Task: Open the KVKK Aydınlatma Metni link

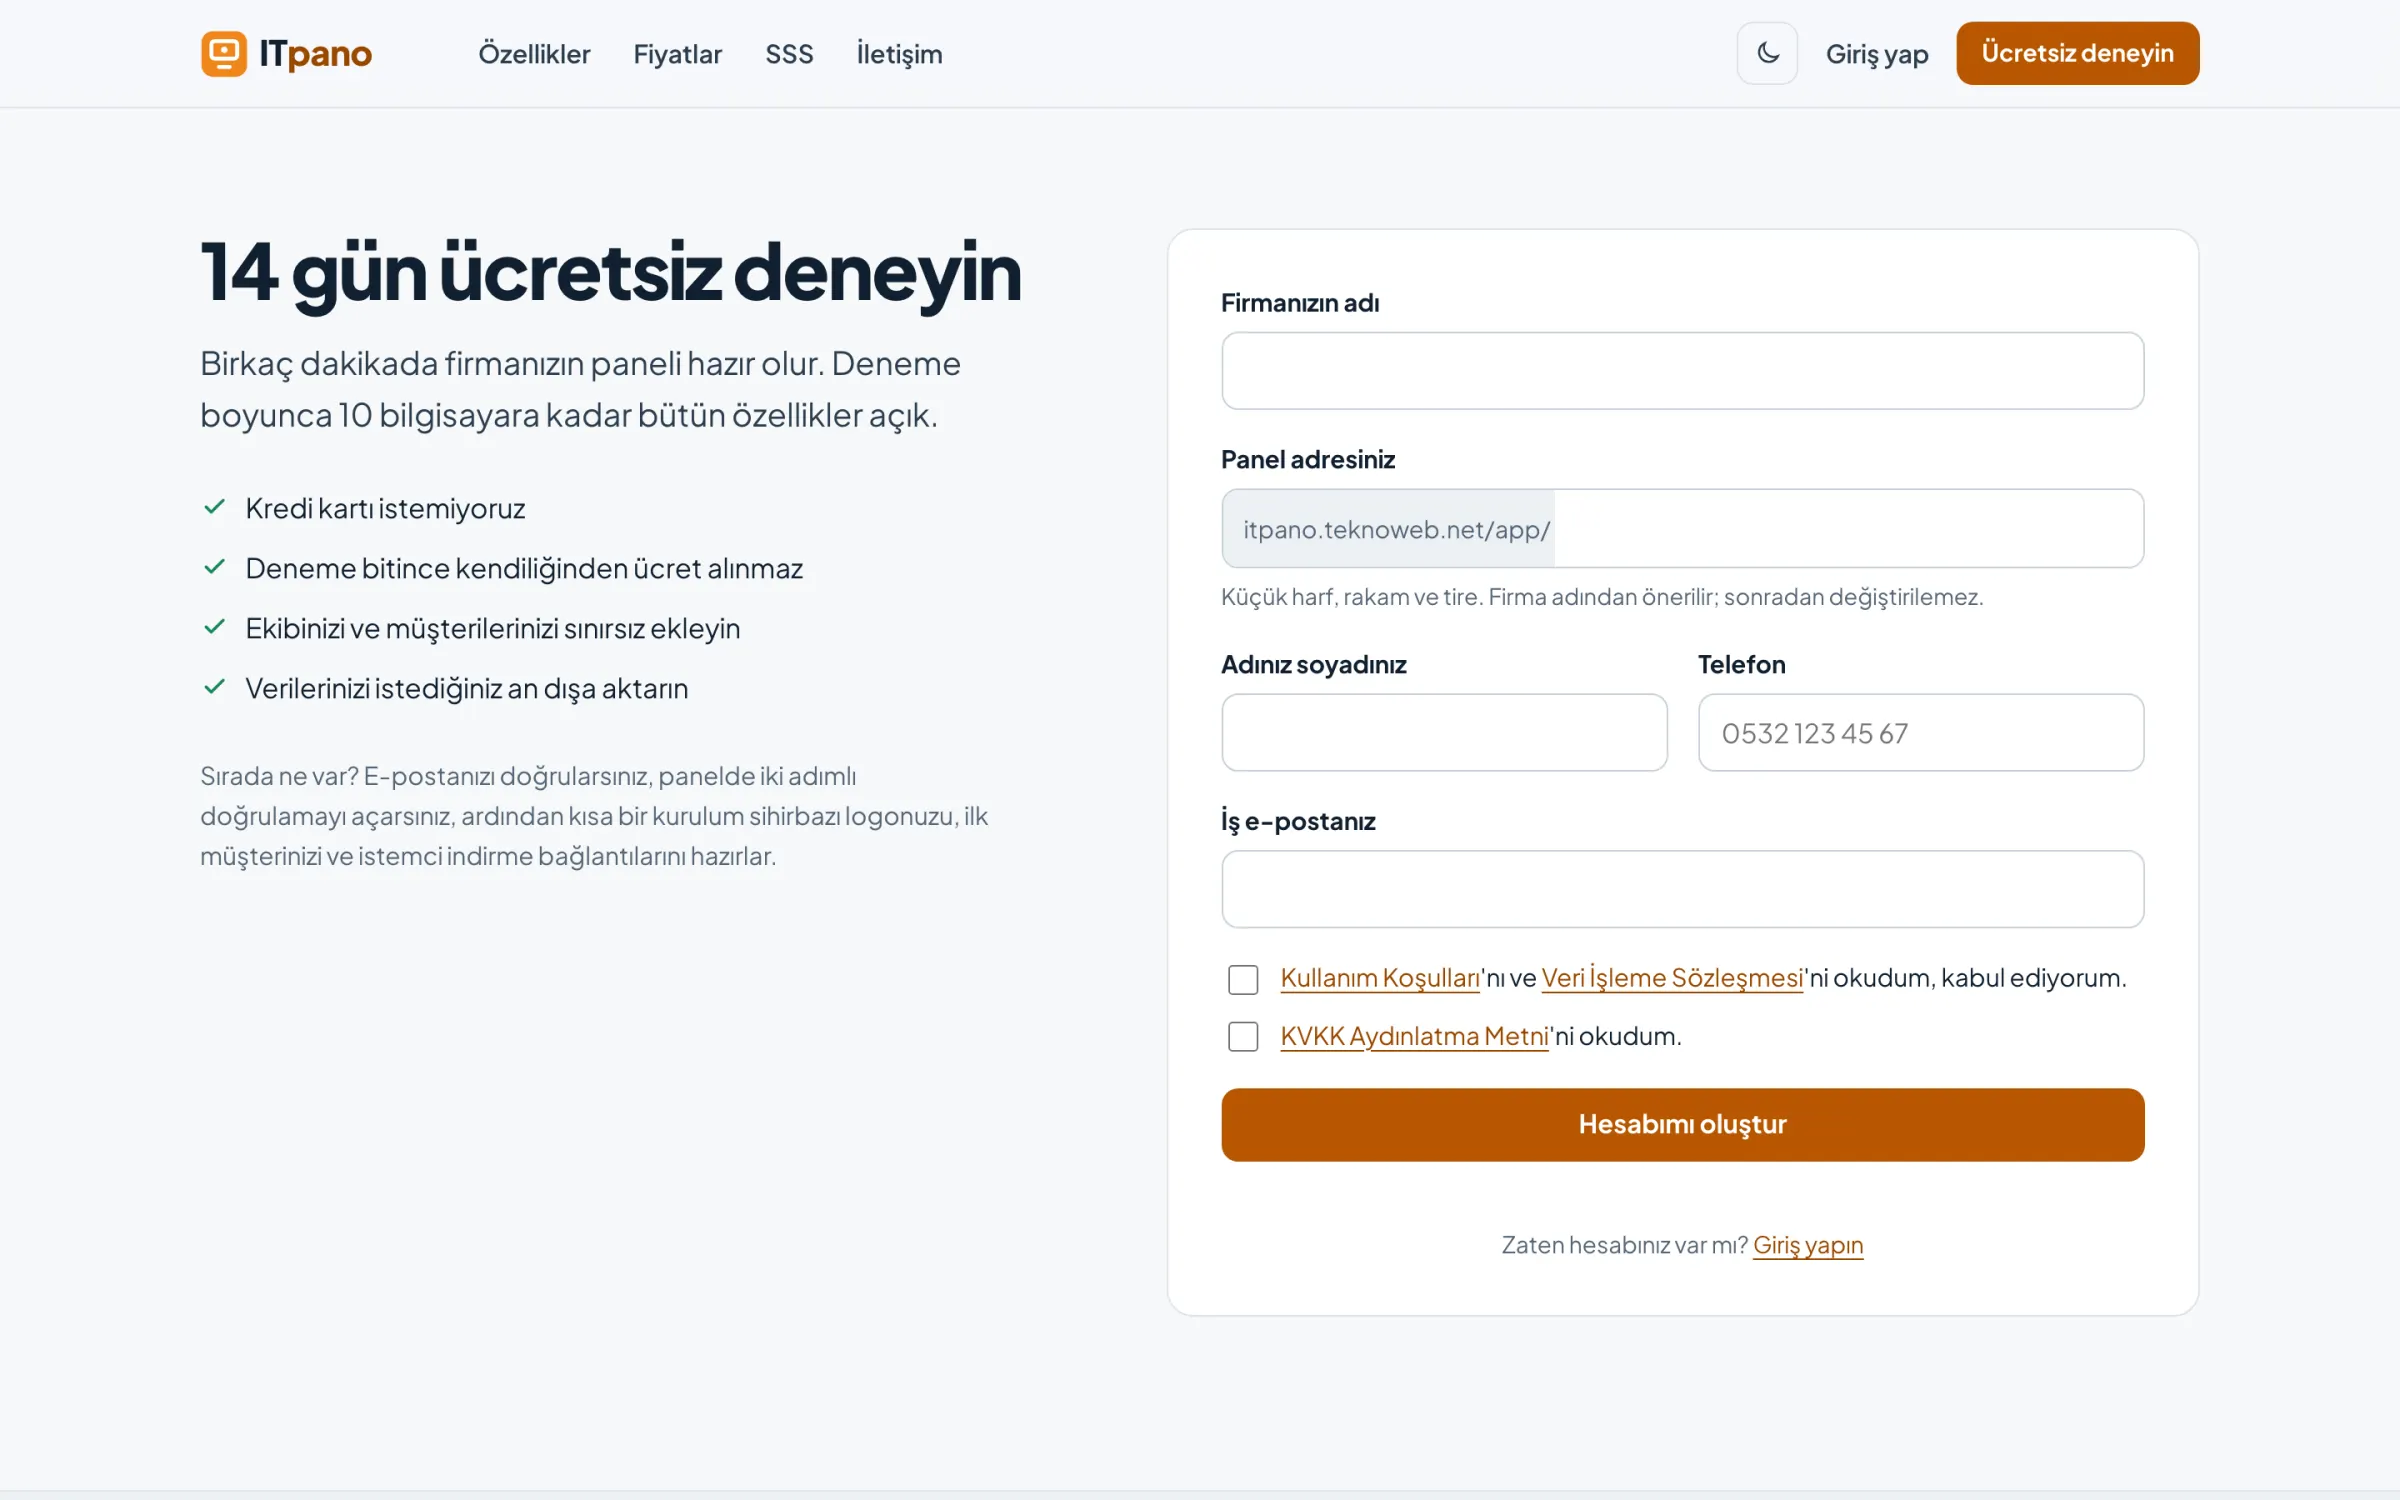Action: [x=1414, y=1036]
